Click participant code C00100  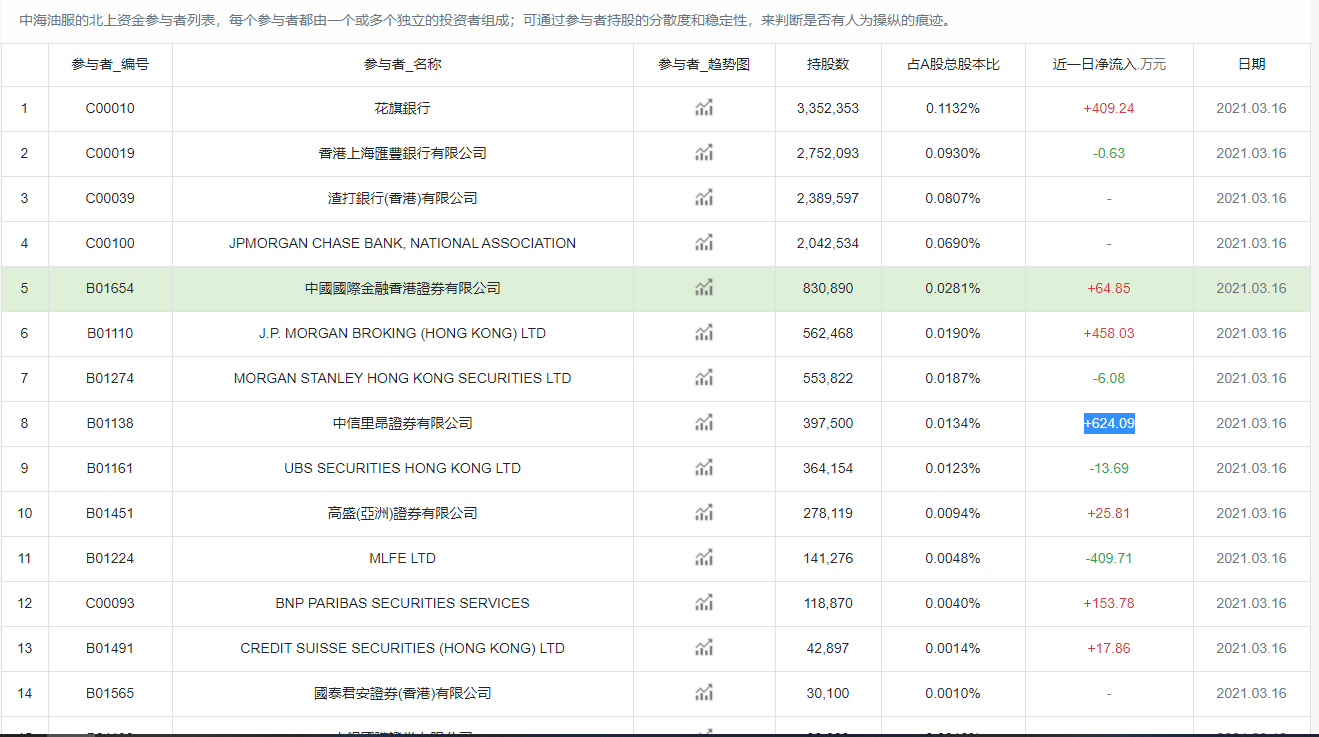pyautogui.click(x=110, y=243)
